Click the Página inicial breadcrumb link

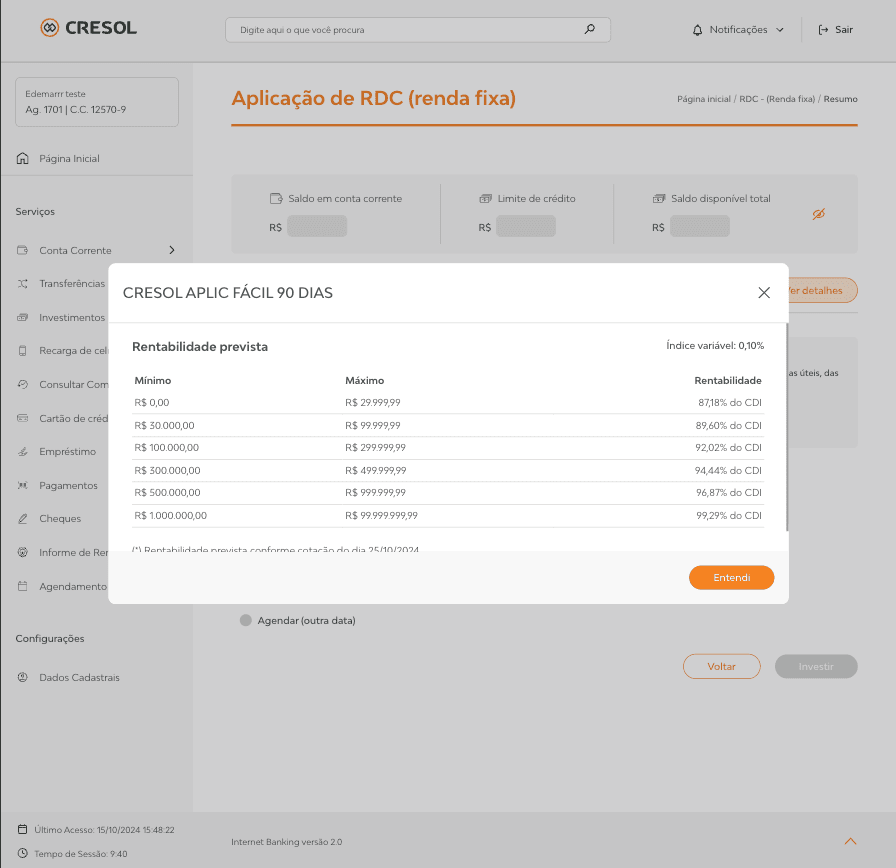pos(704,99)
